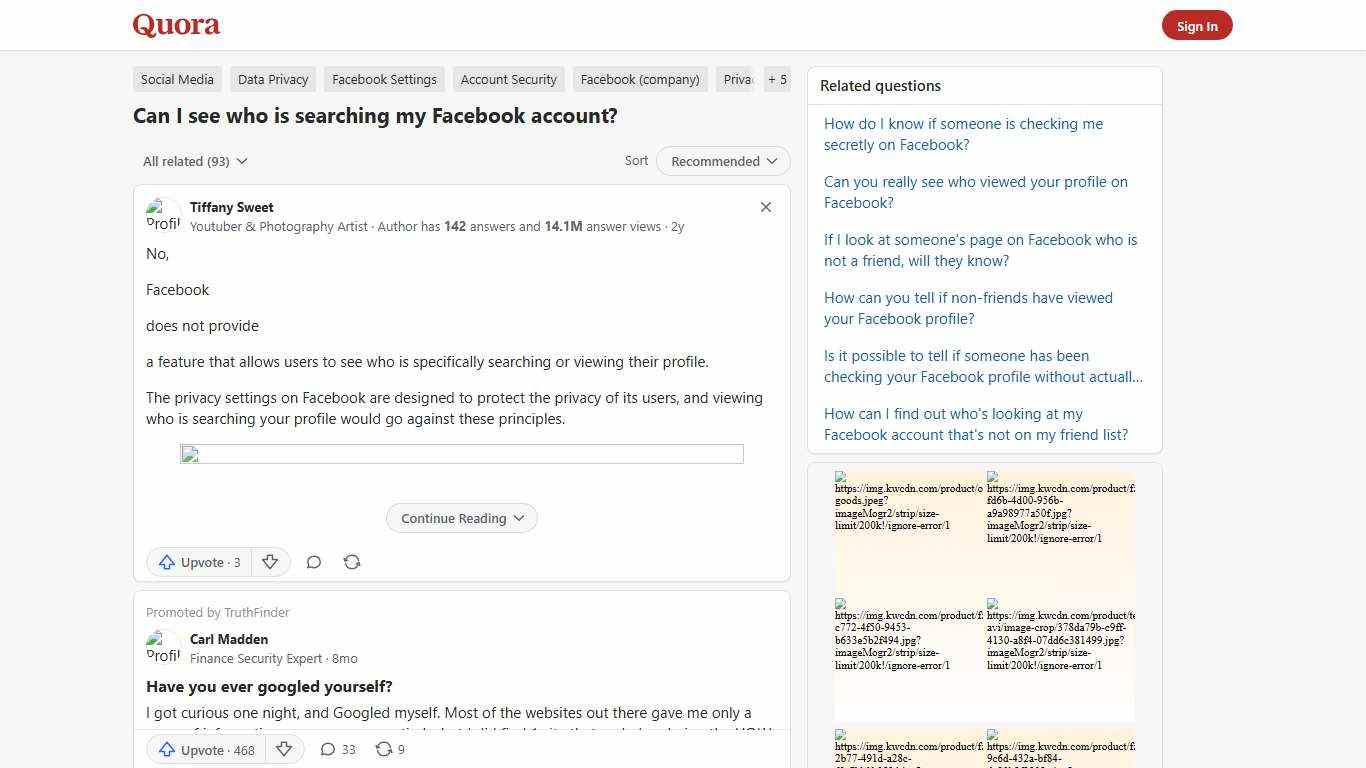Open the Recommended sort dropdown

pyautogui.click(x=722, y=161)
